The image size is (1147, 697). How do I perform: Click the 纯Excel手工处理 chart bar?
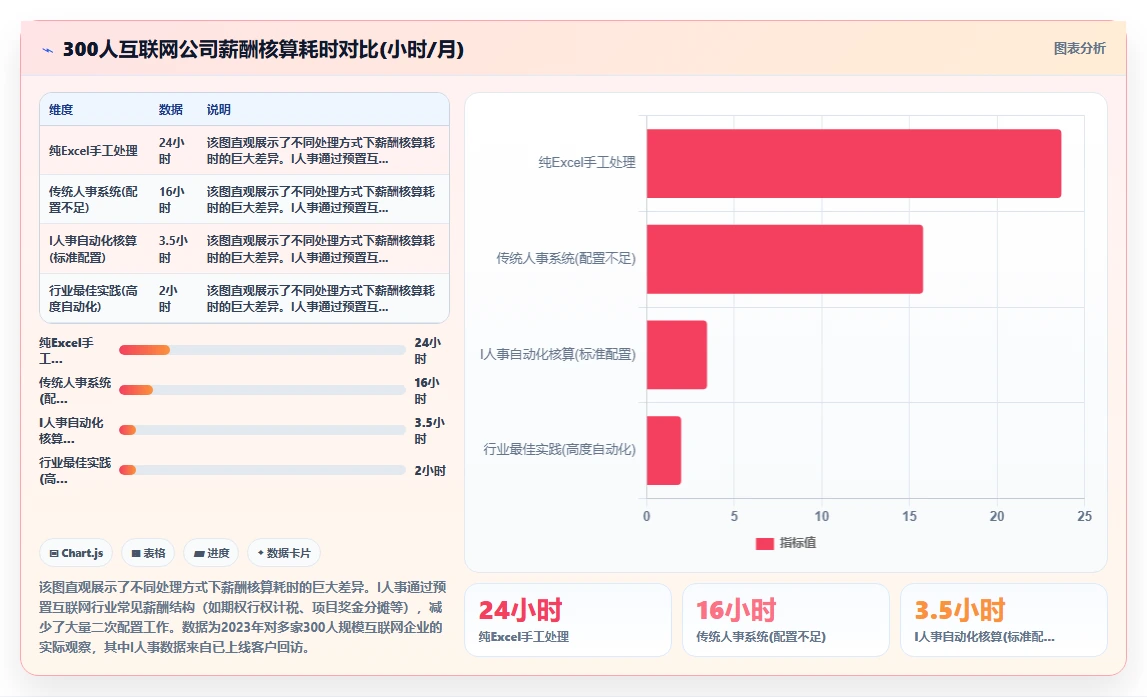pyautogui.click(x=854, y=163)
